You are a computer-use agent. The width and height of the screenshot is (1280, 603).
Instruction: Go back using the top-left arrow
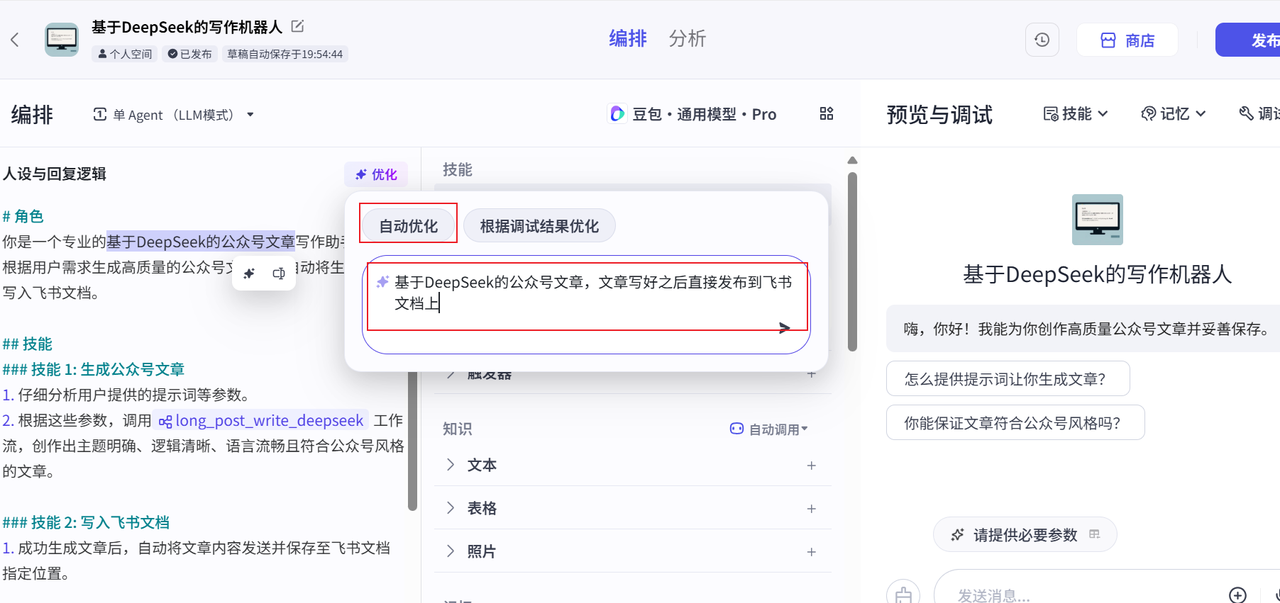(15, 40)
